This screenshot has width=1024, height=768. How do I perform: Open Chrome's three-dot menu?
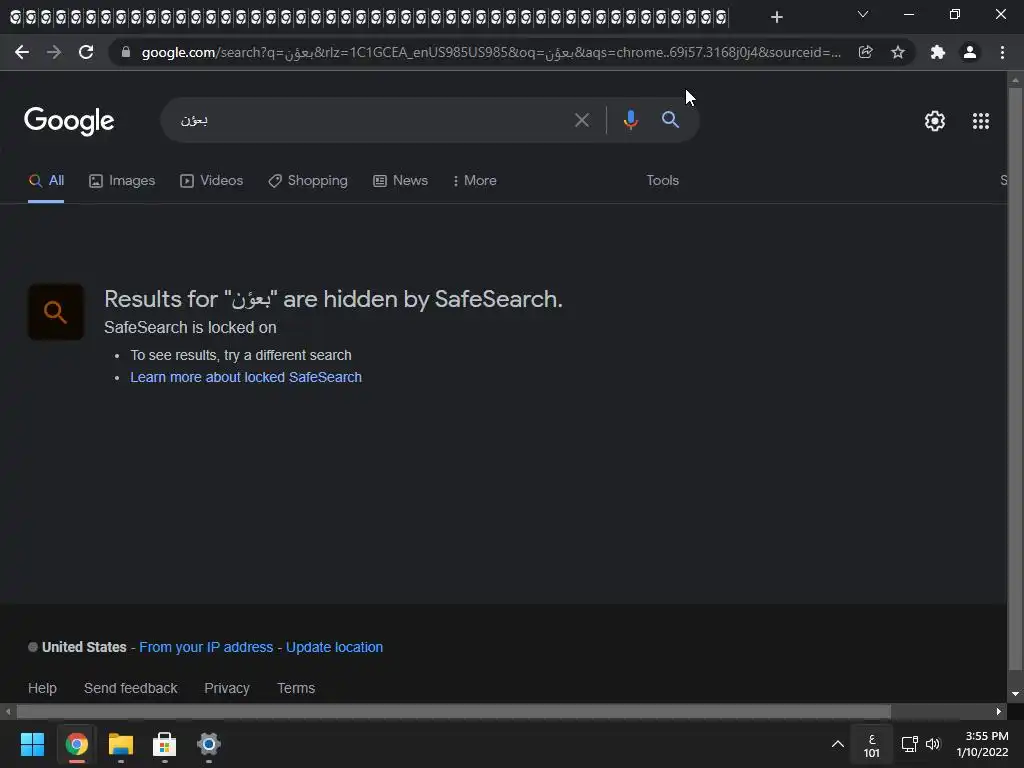point(1002,52)
